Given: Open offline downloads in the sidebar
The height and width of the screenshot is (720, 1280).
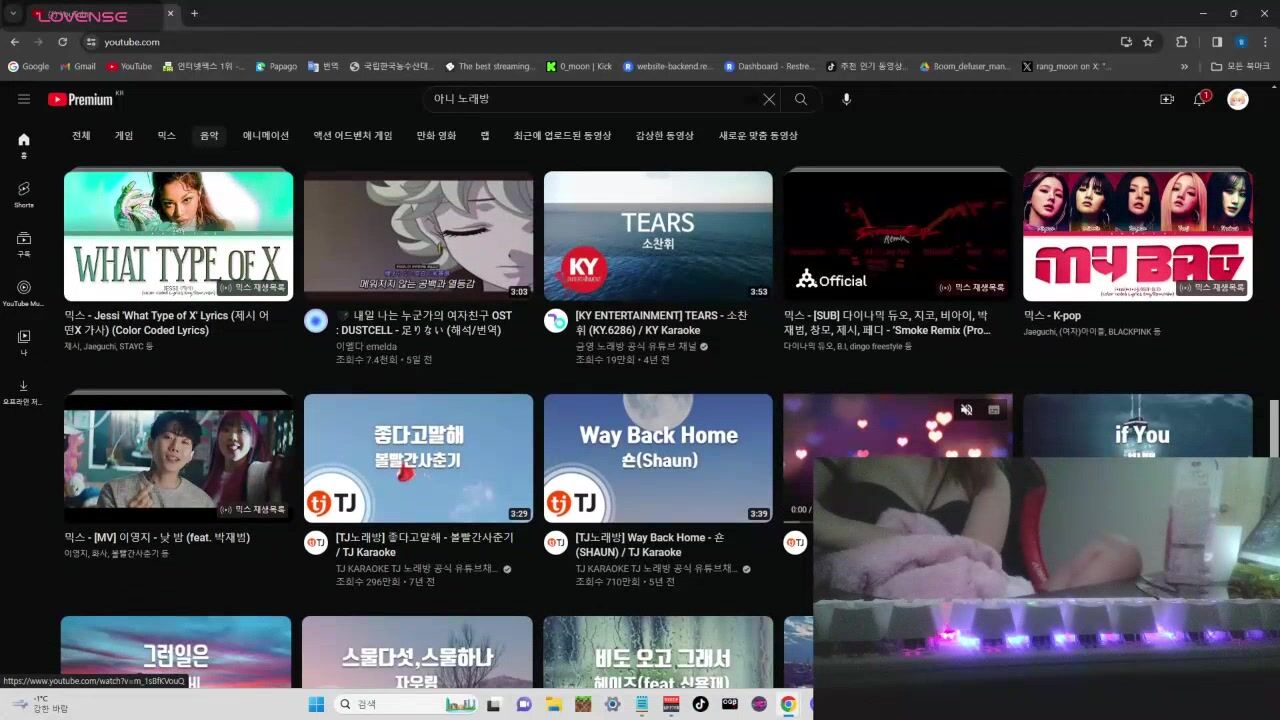Looking at the screenshot, I should click(x=24, y=391).
